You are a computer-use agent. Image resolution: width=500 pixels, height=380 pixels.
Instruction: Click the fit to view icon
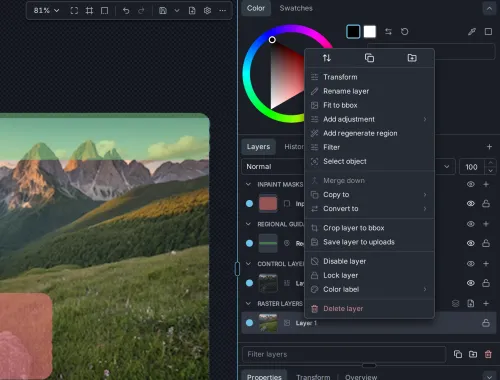tap(74, 11)
